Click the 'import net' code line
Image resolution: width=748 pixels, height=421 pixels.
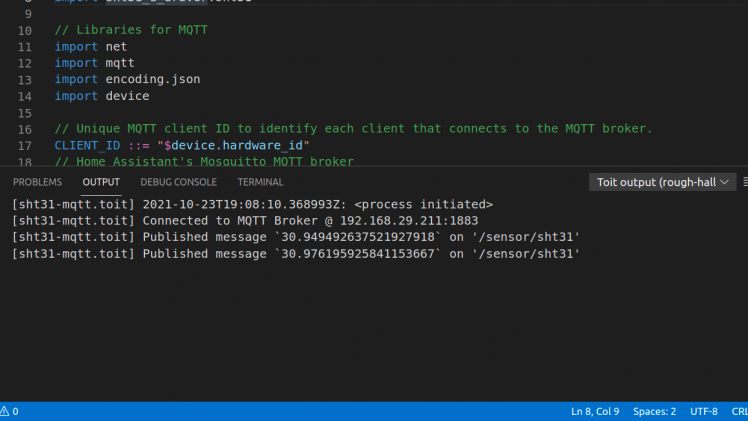(91, 46)
